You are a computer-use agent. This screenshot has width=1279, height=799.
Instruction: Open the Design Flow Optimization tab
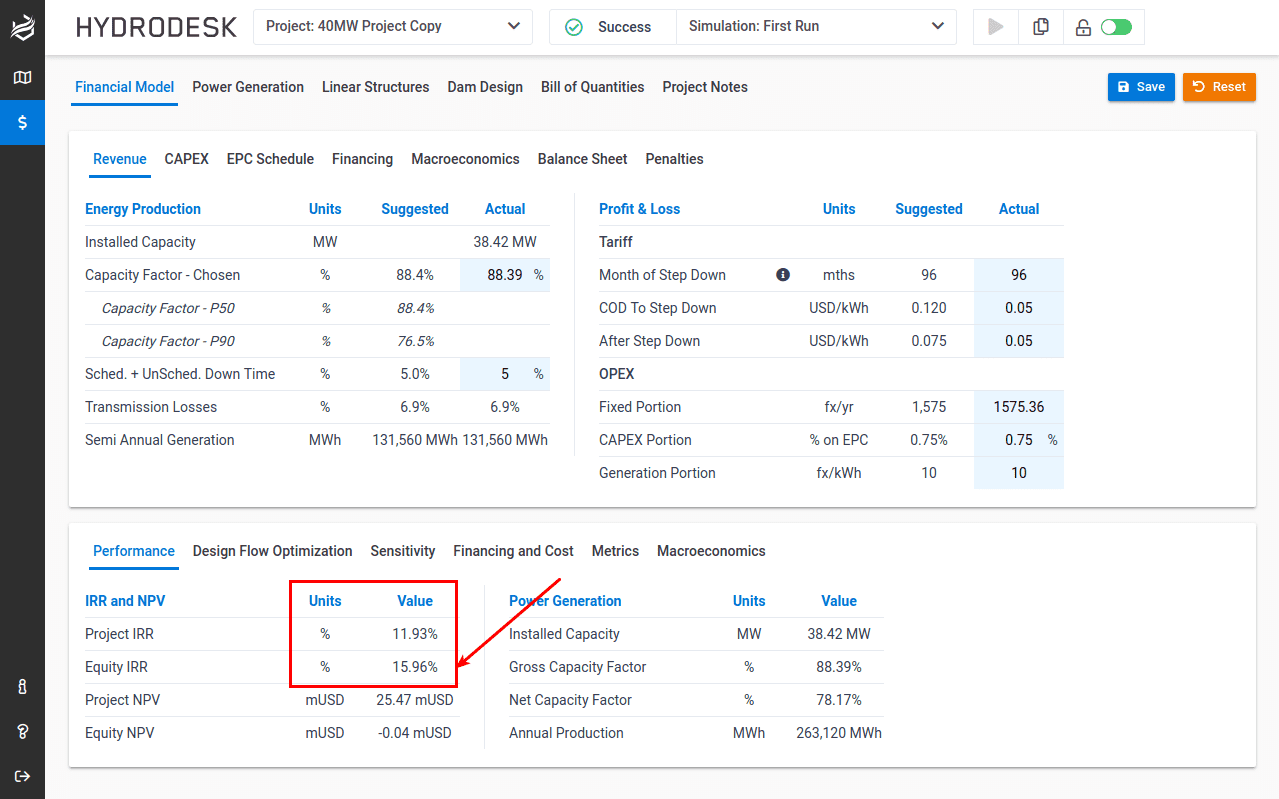click(x=273, y=551)
